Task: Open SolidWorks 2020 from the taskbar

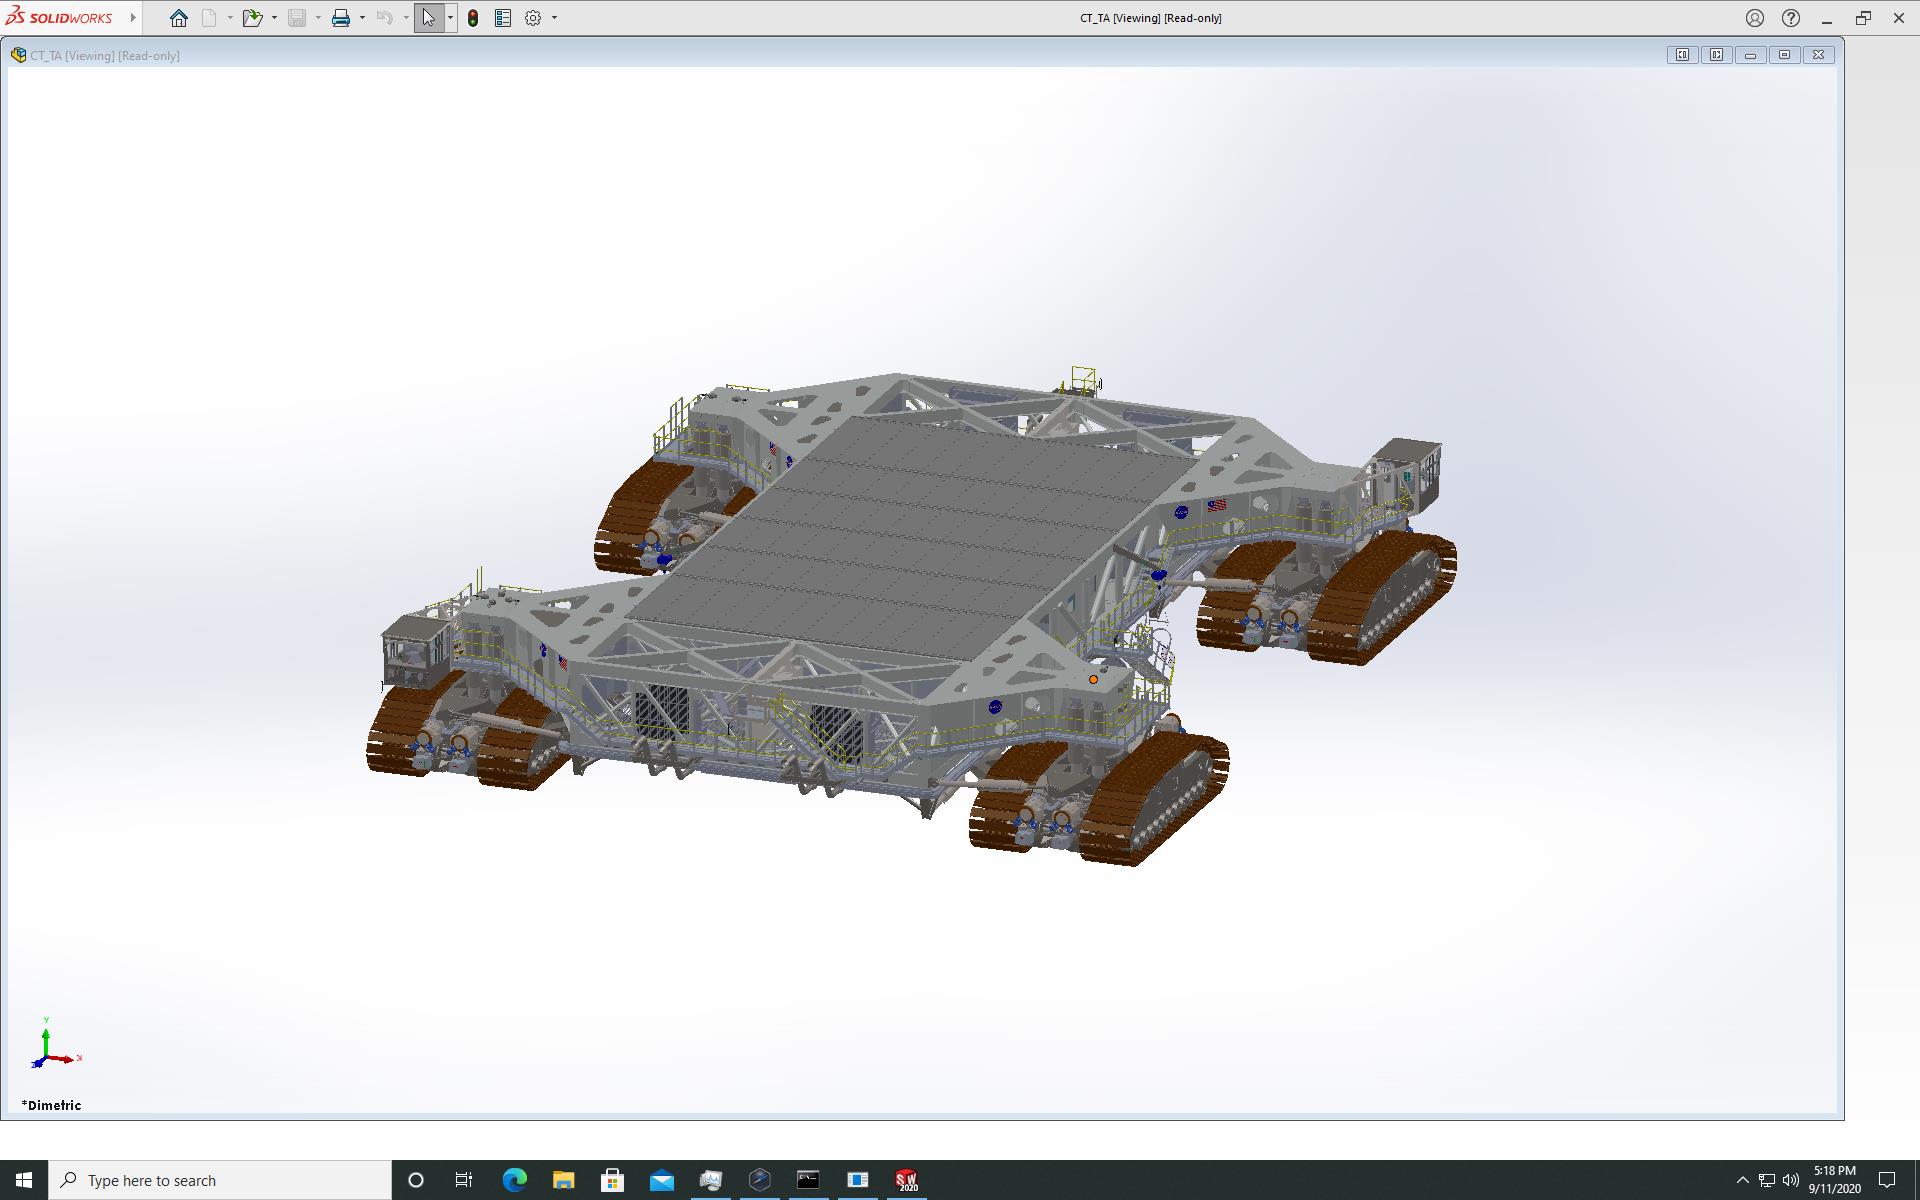Action: click(x=906, y=1180)
